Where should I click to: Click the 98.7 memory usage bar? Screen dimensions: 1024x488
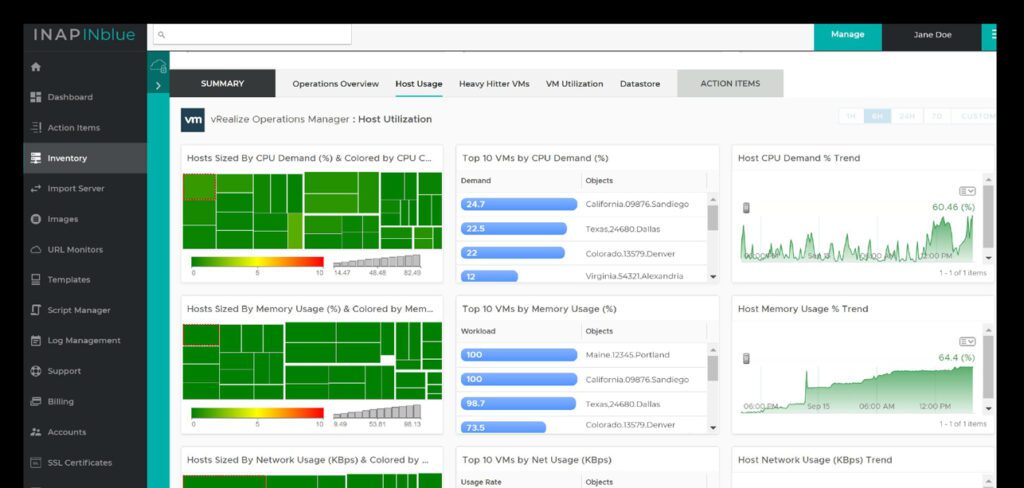[519, 404]
